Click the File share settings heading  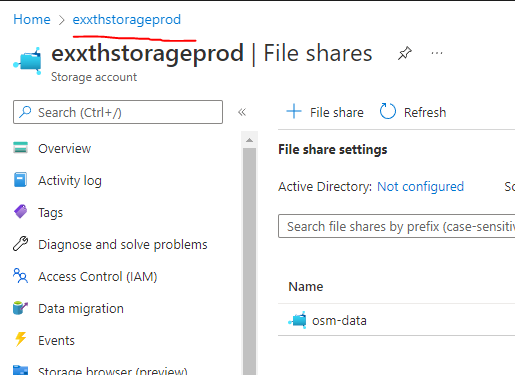(333, 149)
